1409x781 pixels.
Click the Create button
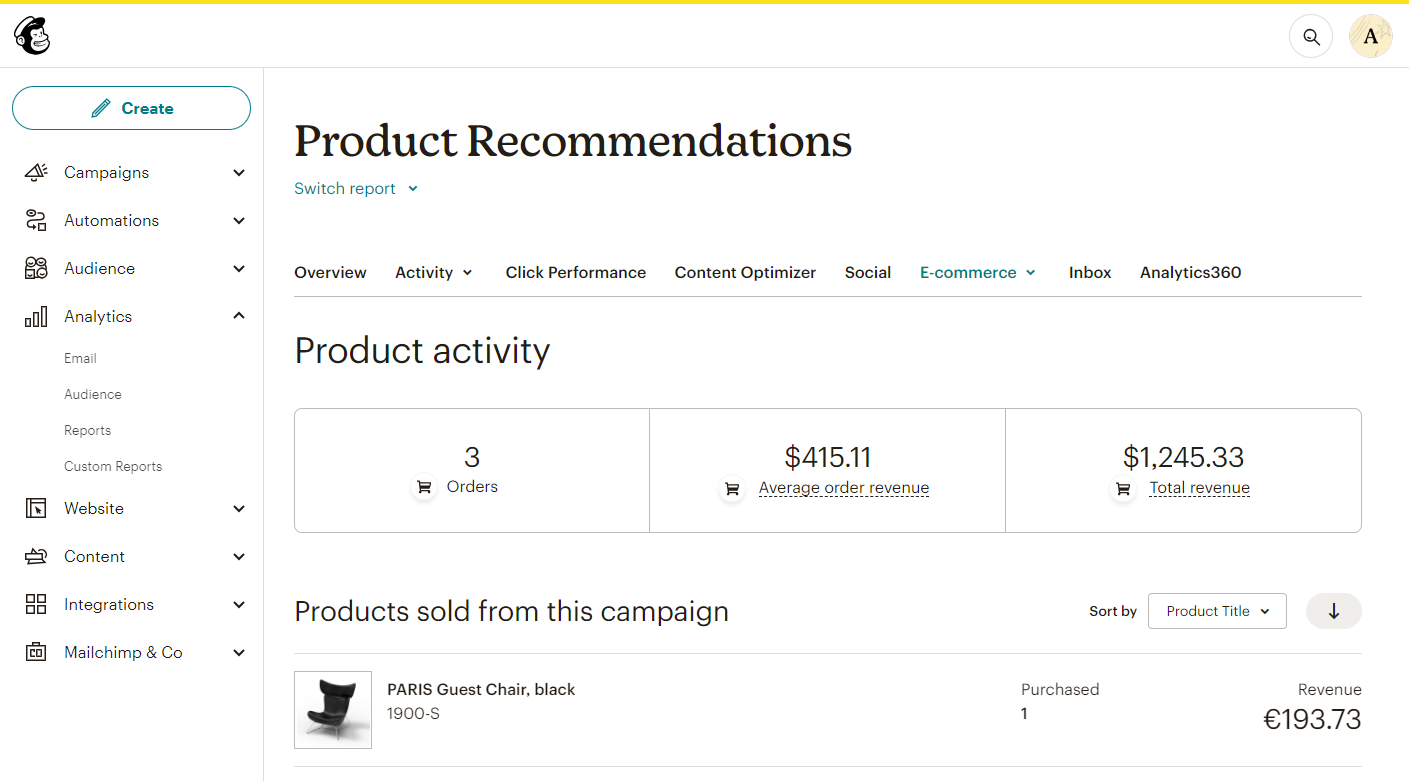[x=131, y=108]
